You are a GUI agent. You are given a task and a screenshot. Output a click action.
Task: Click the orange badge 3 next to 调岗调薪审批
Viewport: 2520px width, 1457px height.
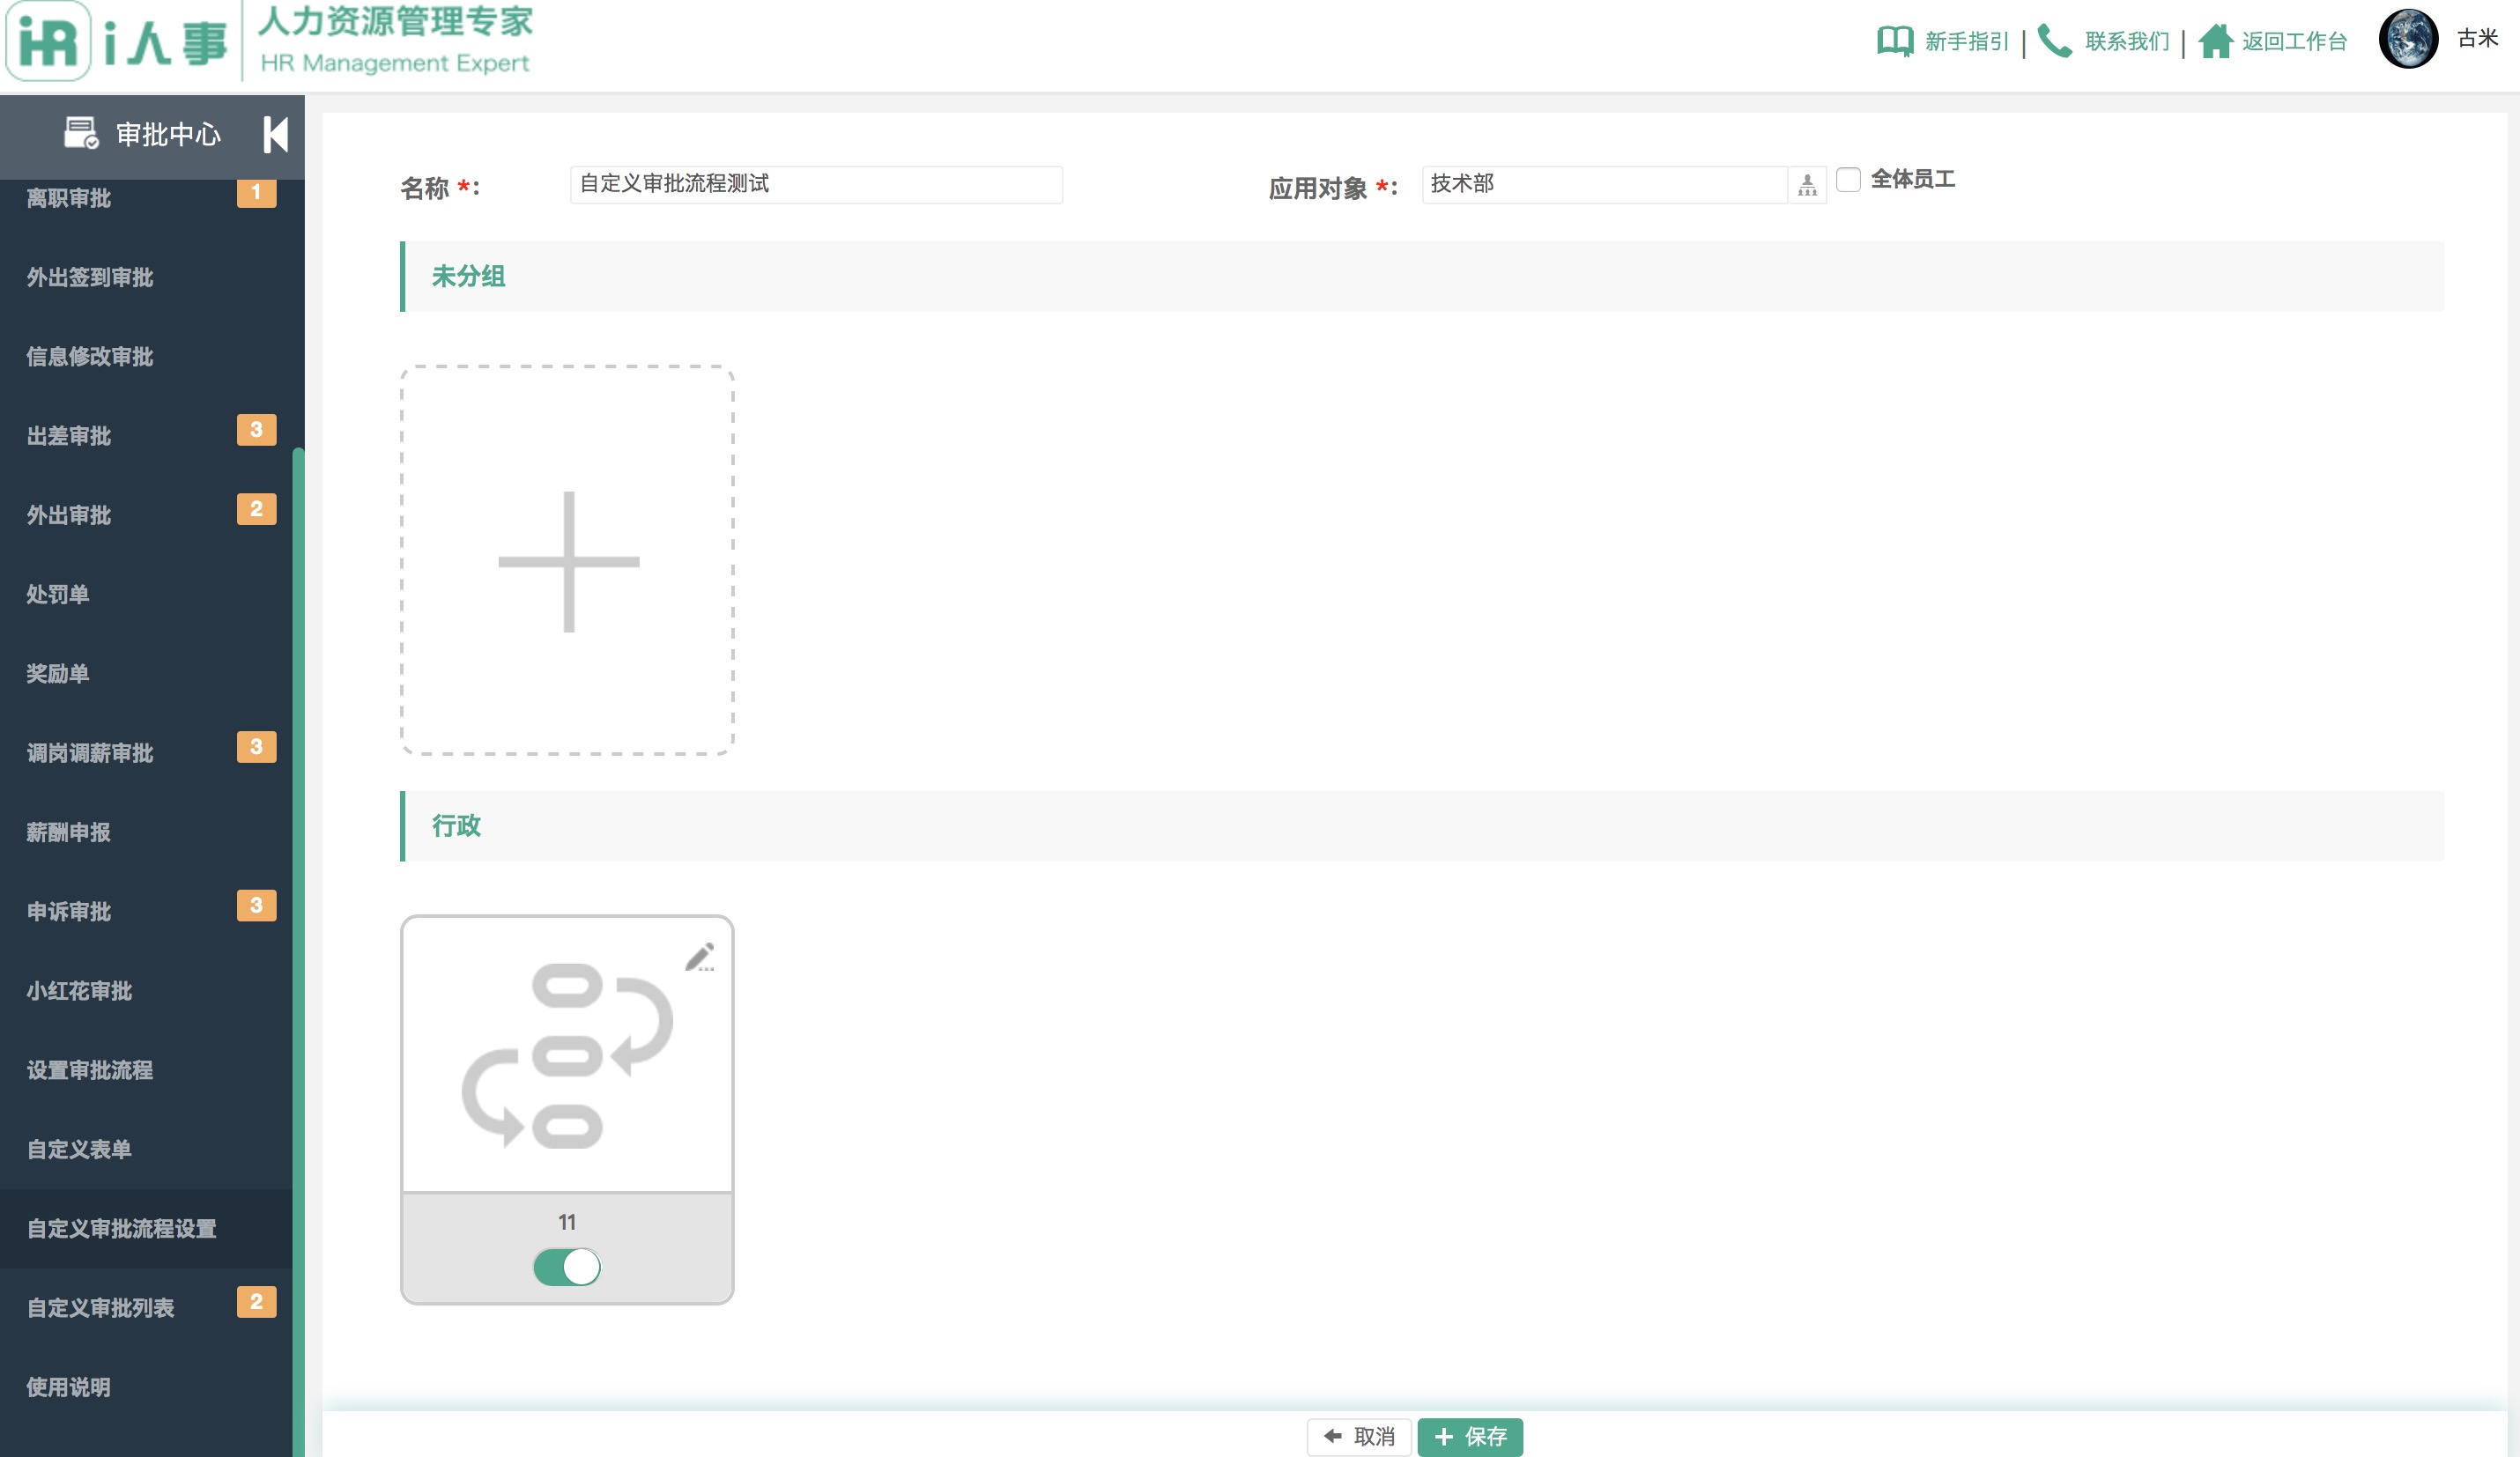pyautogui.click(x=256, y=747)
